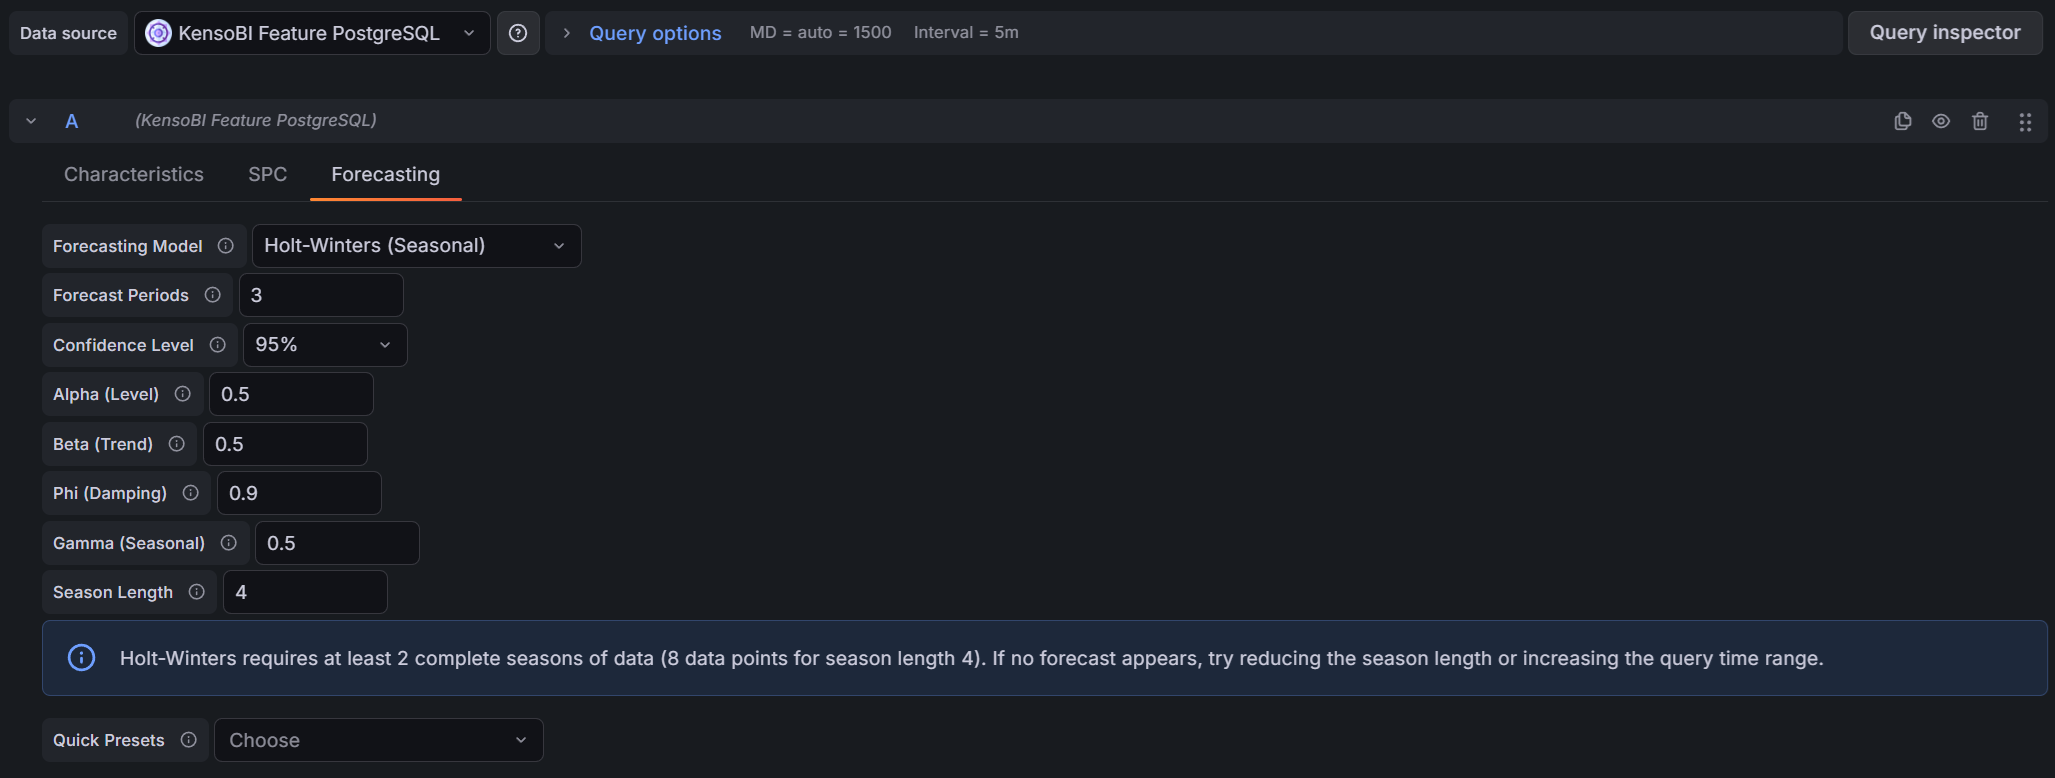
Task: Delete query A using the trash icon
Action: (x=1980, y=121)
